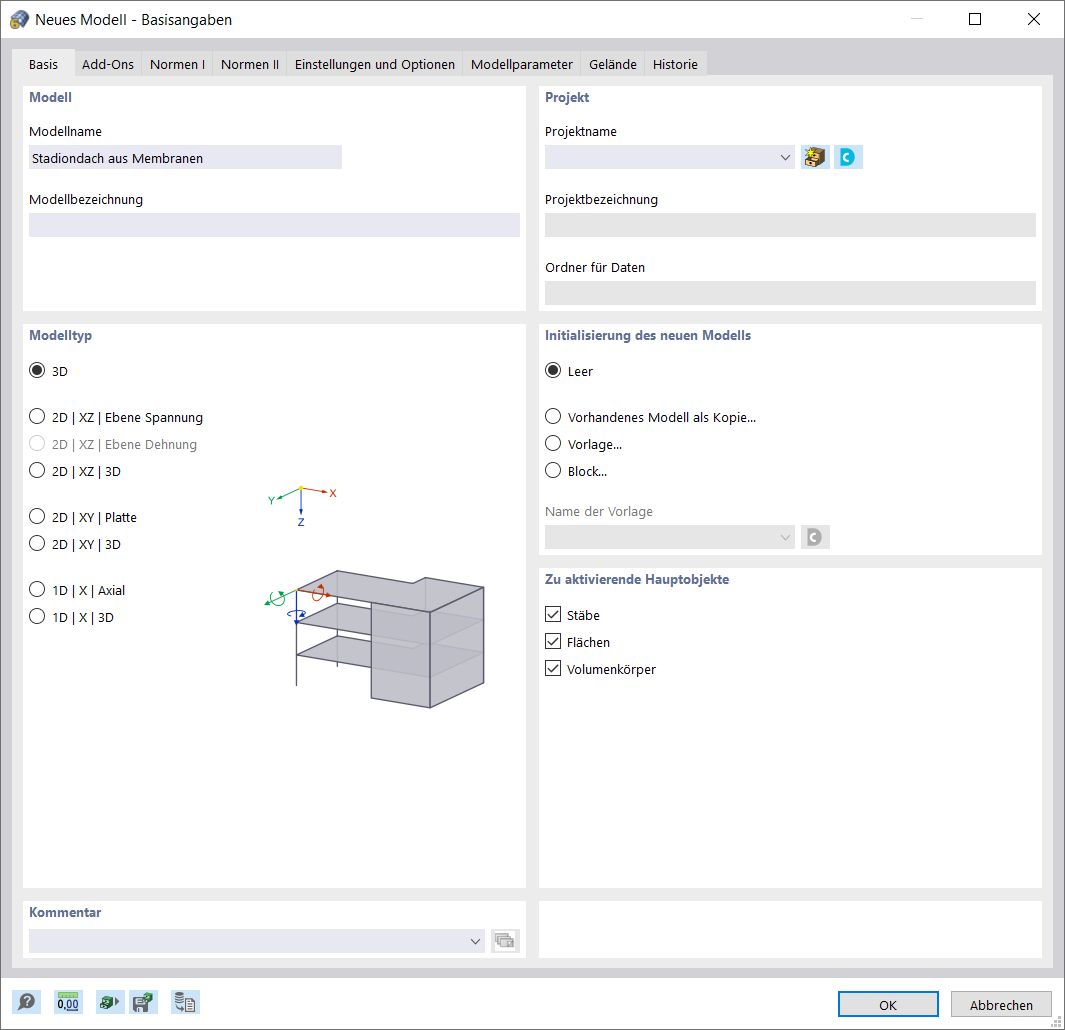The height and width of the screenshot is (1030, 1065).
Task: Choose Vorhandenes Modell als Kopie option
Action: tap(554, 416)
